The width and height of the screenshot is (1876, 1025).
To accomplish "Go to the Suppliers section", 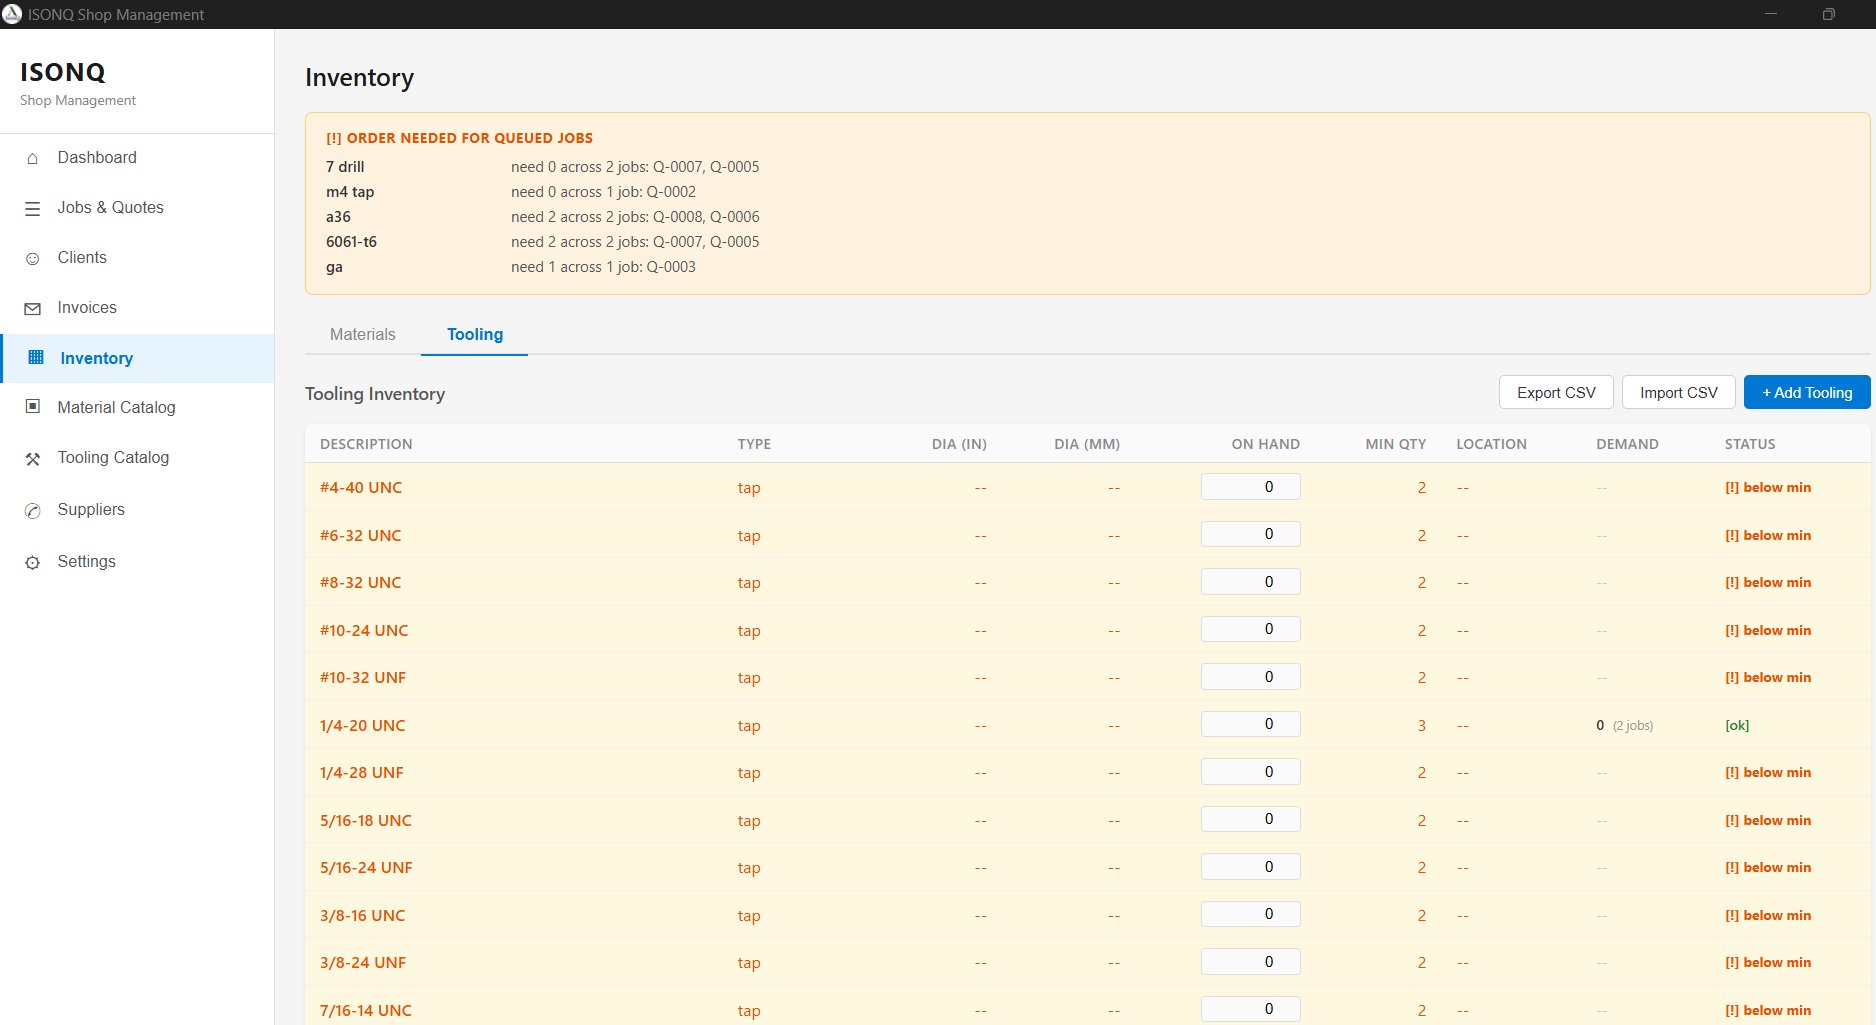I will [91, 509].
